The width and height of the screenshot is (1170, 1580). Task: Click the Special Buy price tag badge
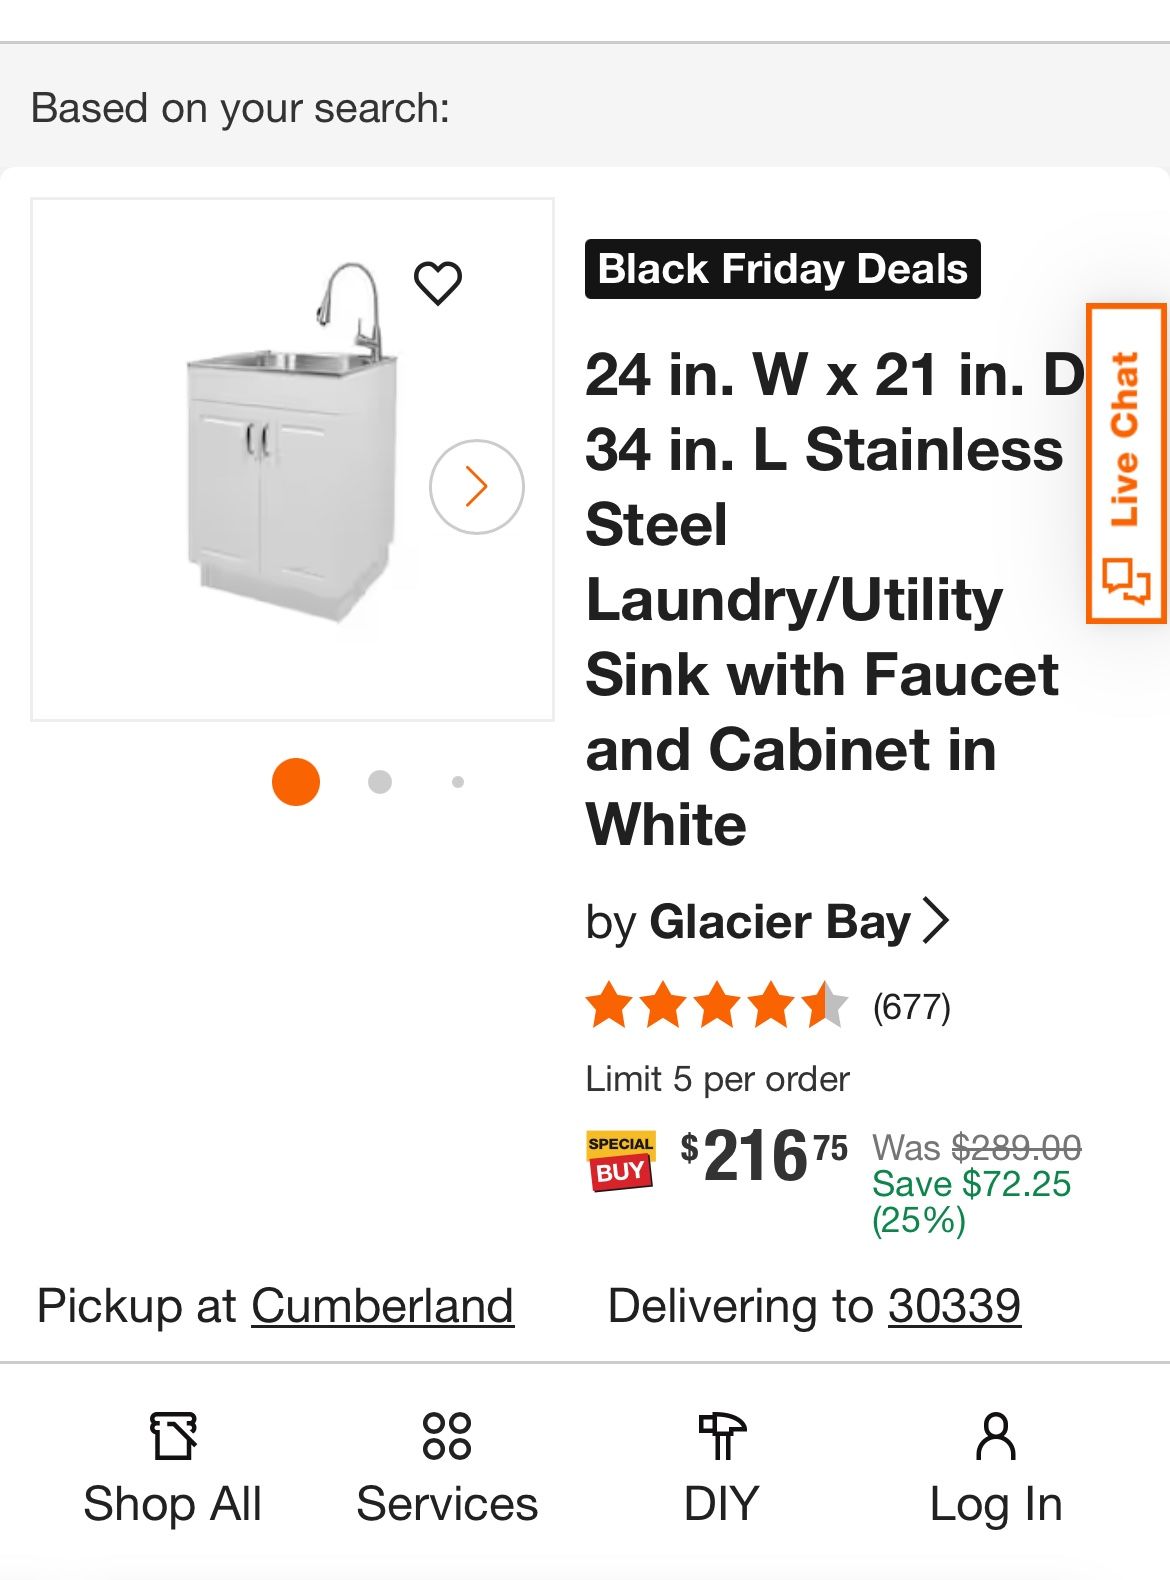(x=620, y=1157)
